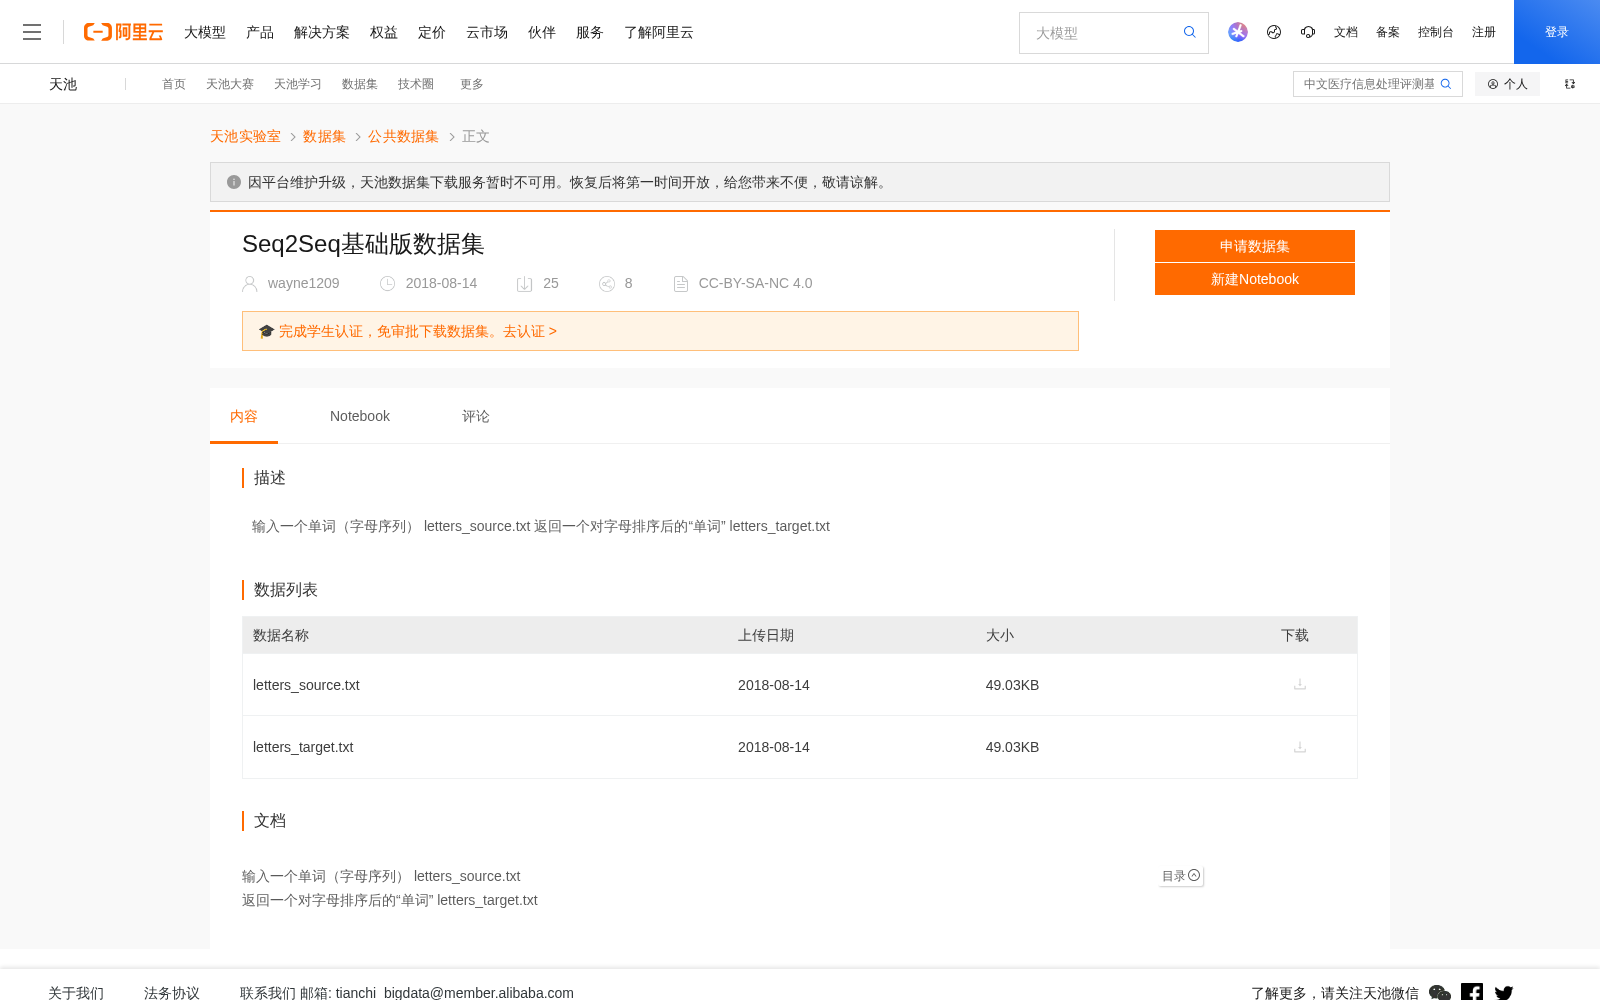1600x1000 pixels.
Task: Open the hamburger menu icon
Action: (x=32, y=32)
